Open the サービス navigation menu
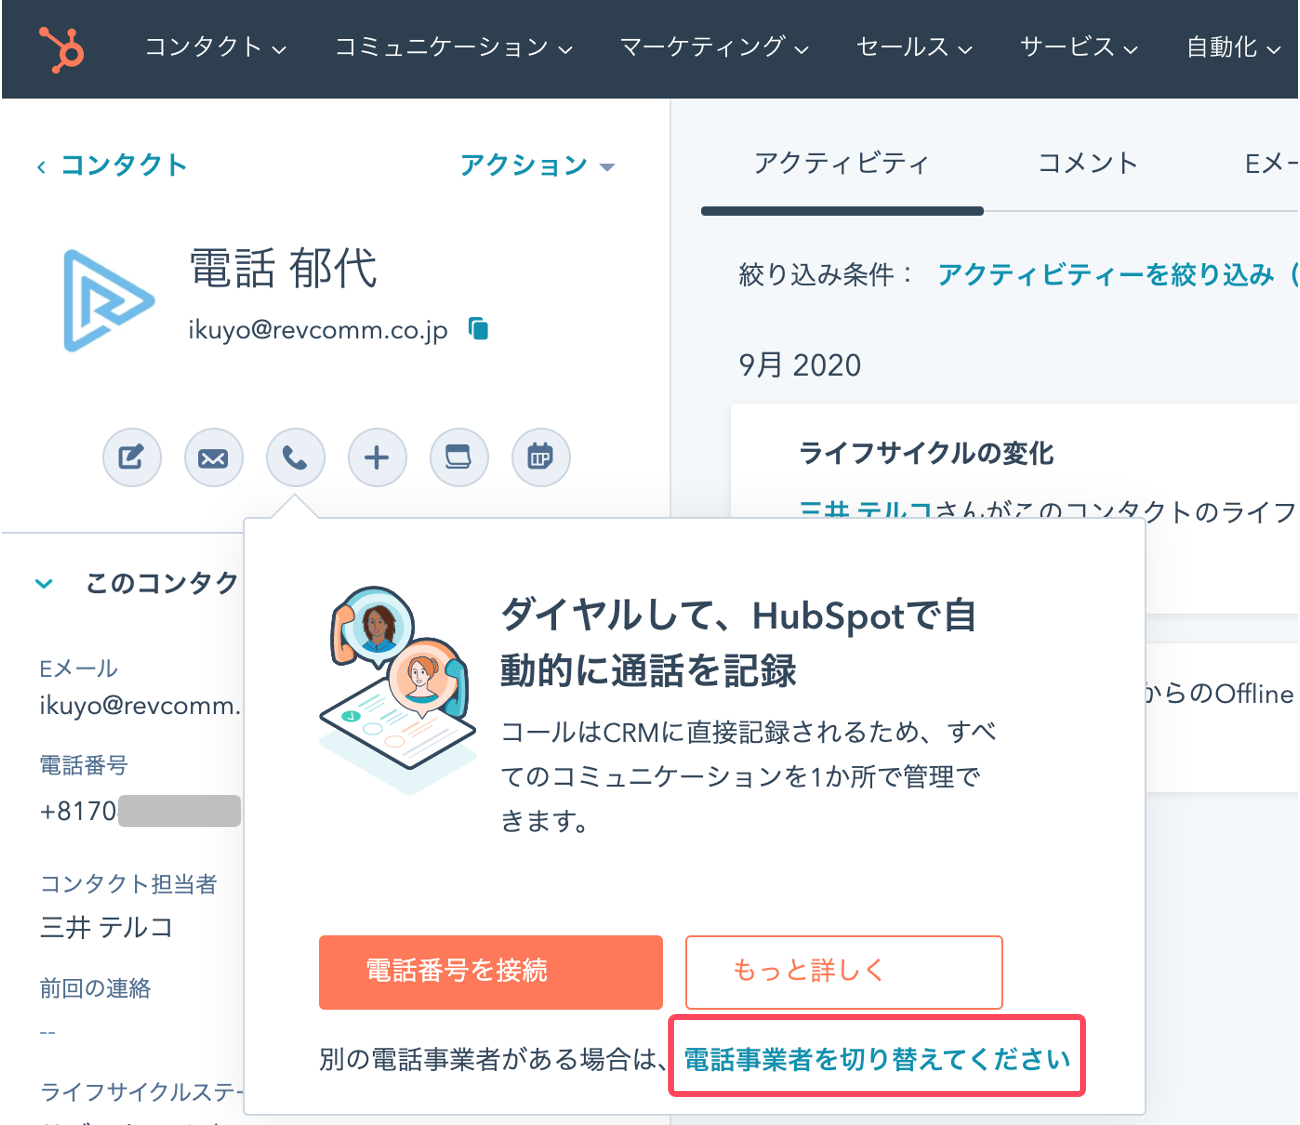 1079,47
